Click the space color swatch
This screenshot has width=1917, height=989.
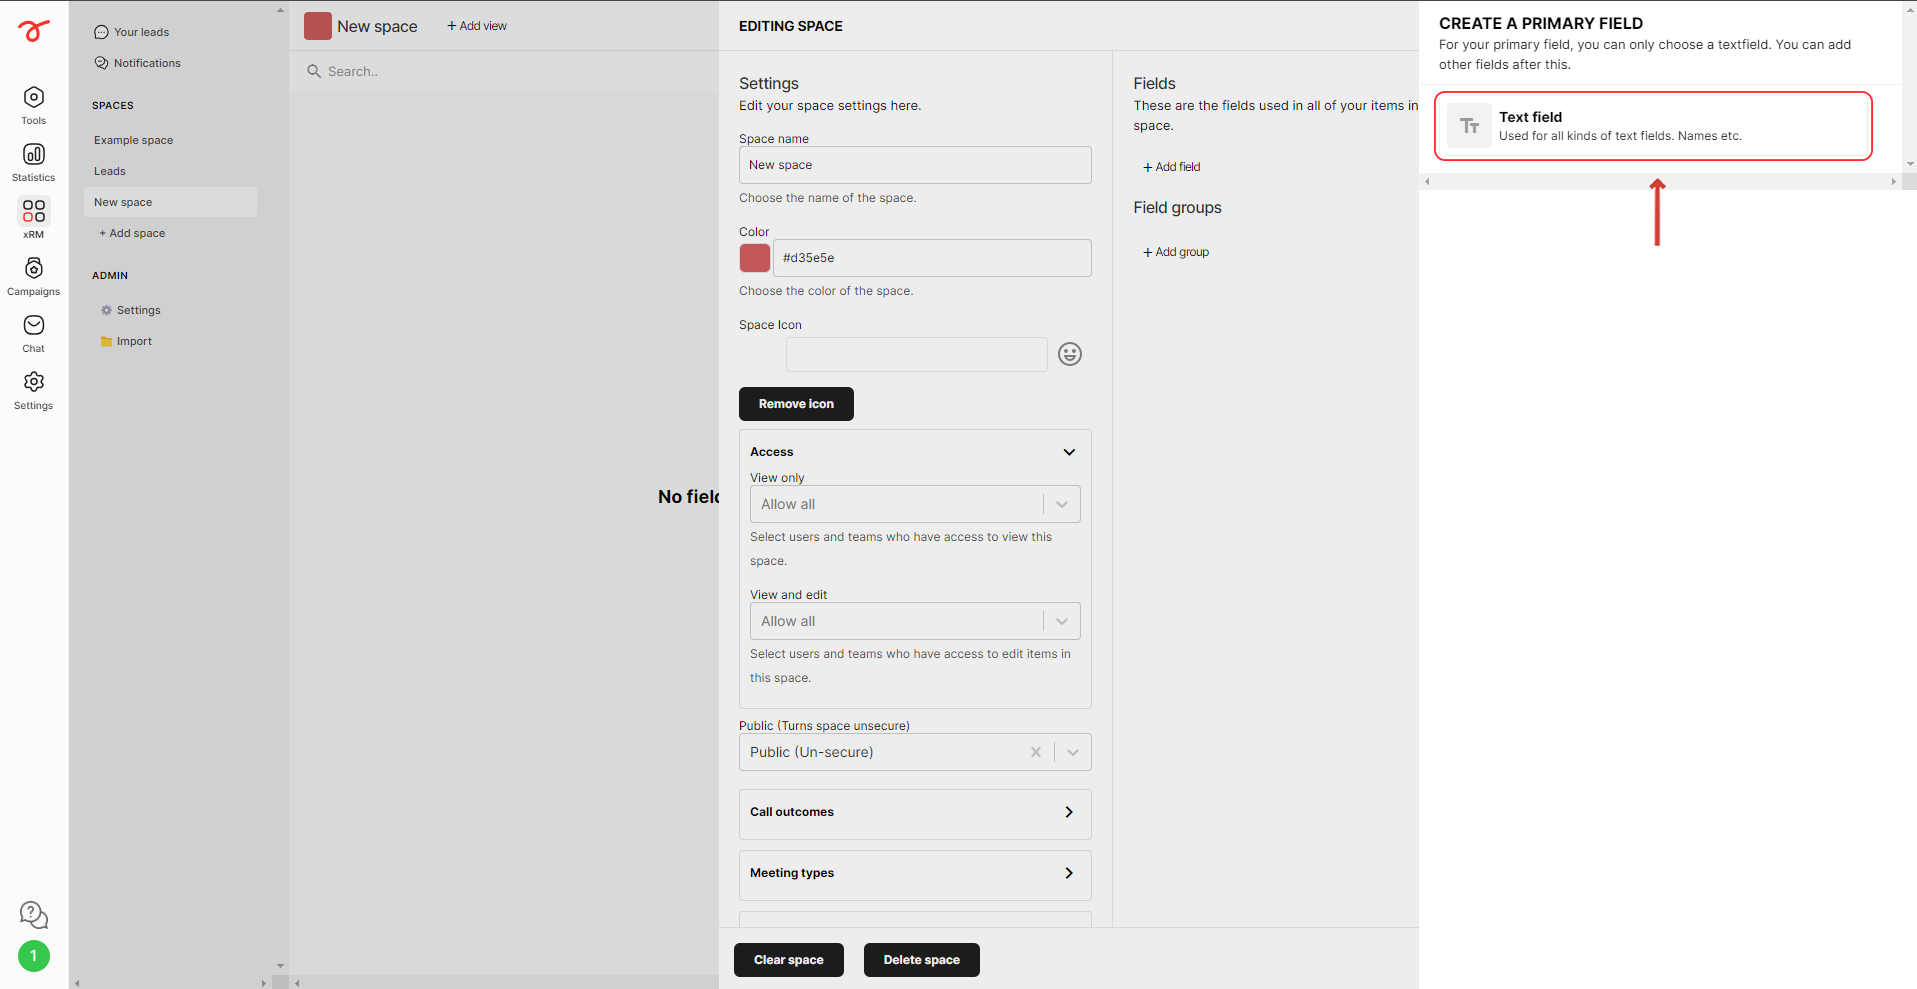coord(755,258)
